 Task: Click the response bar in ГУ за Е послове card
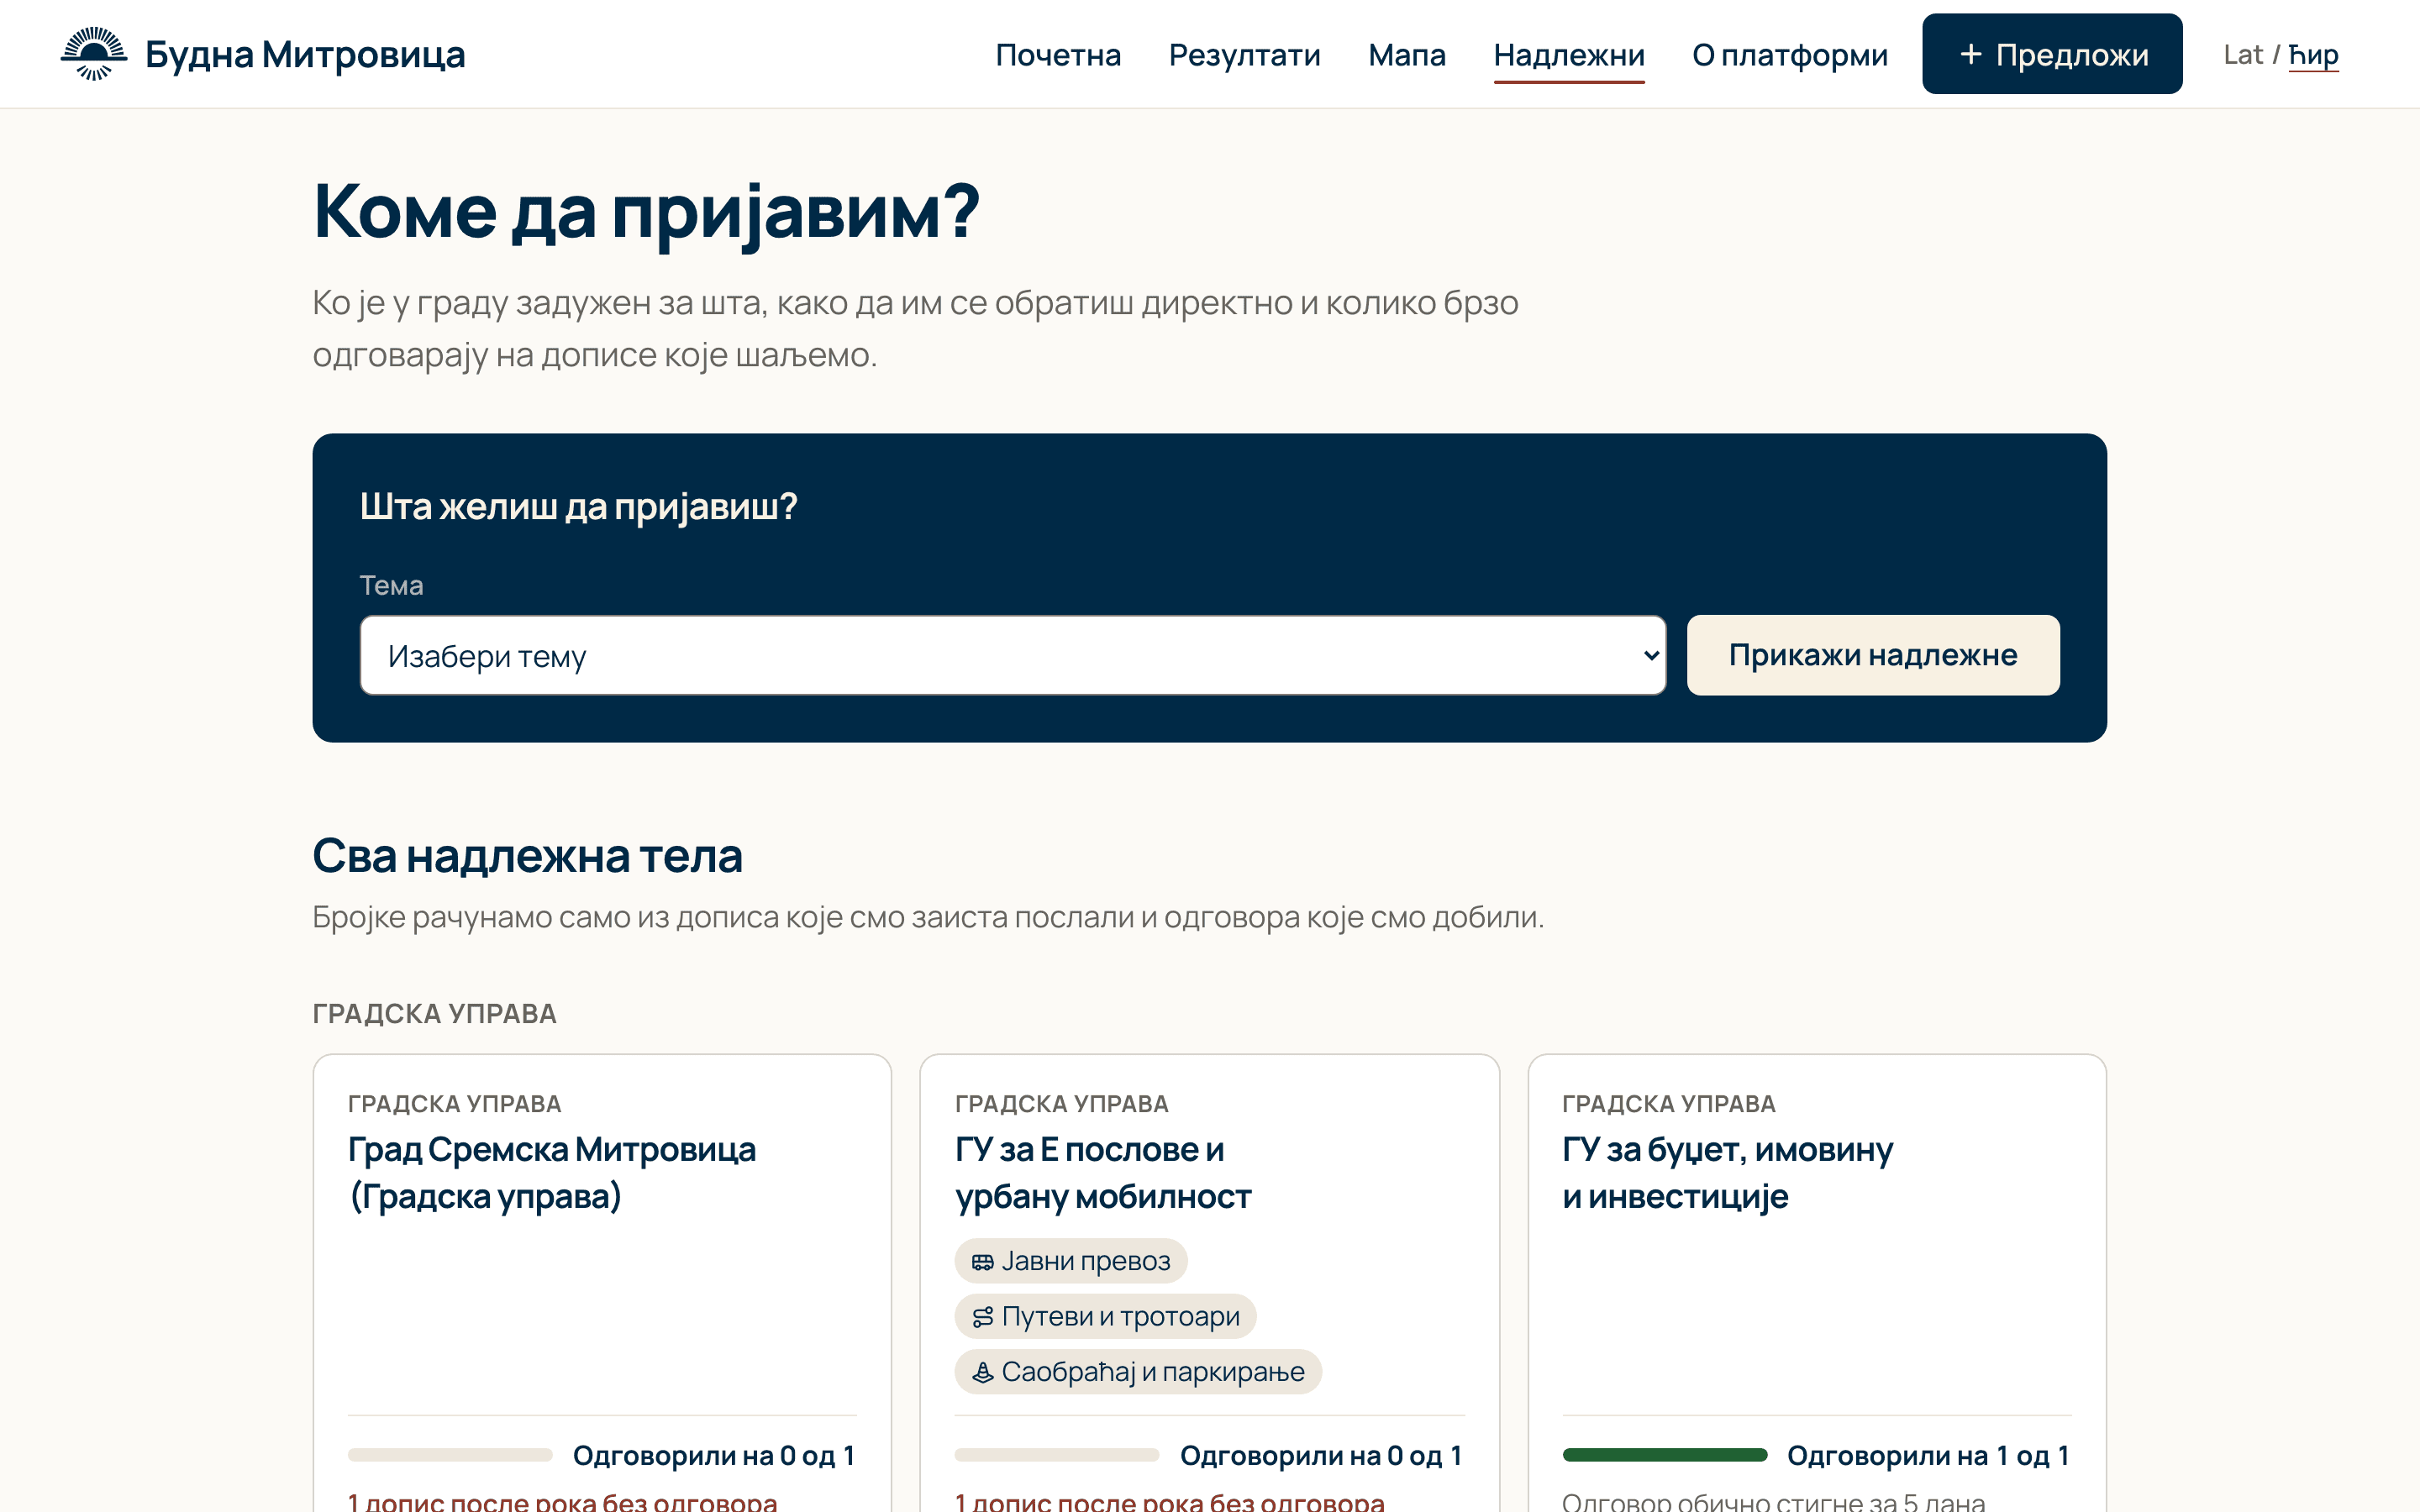coord(1057,1455)
